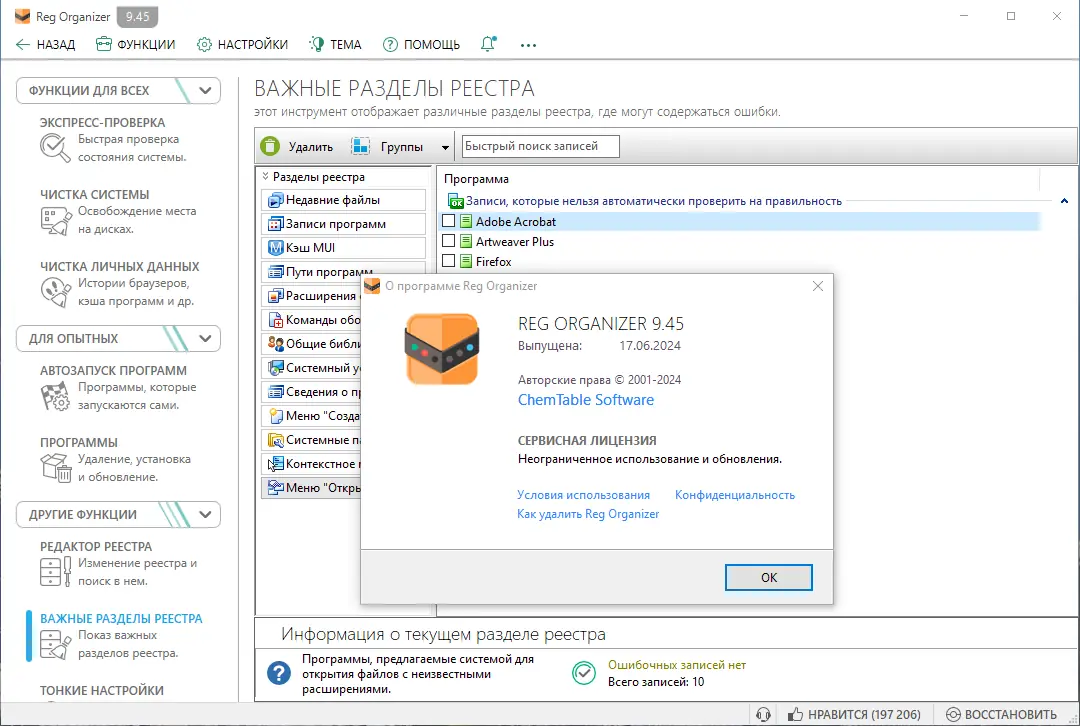Screen dimensions: 1080x726
Task: Check the Adobe Acrobat checkbox
Action: 448,221
